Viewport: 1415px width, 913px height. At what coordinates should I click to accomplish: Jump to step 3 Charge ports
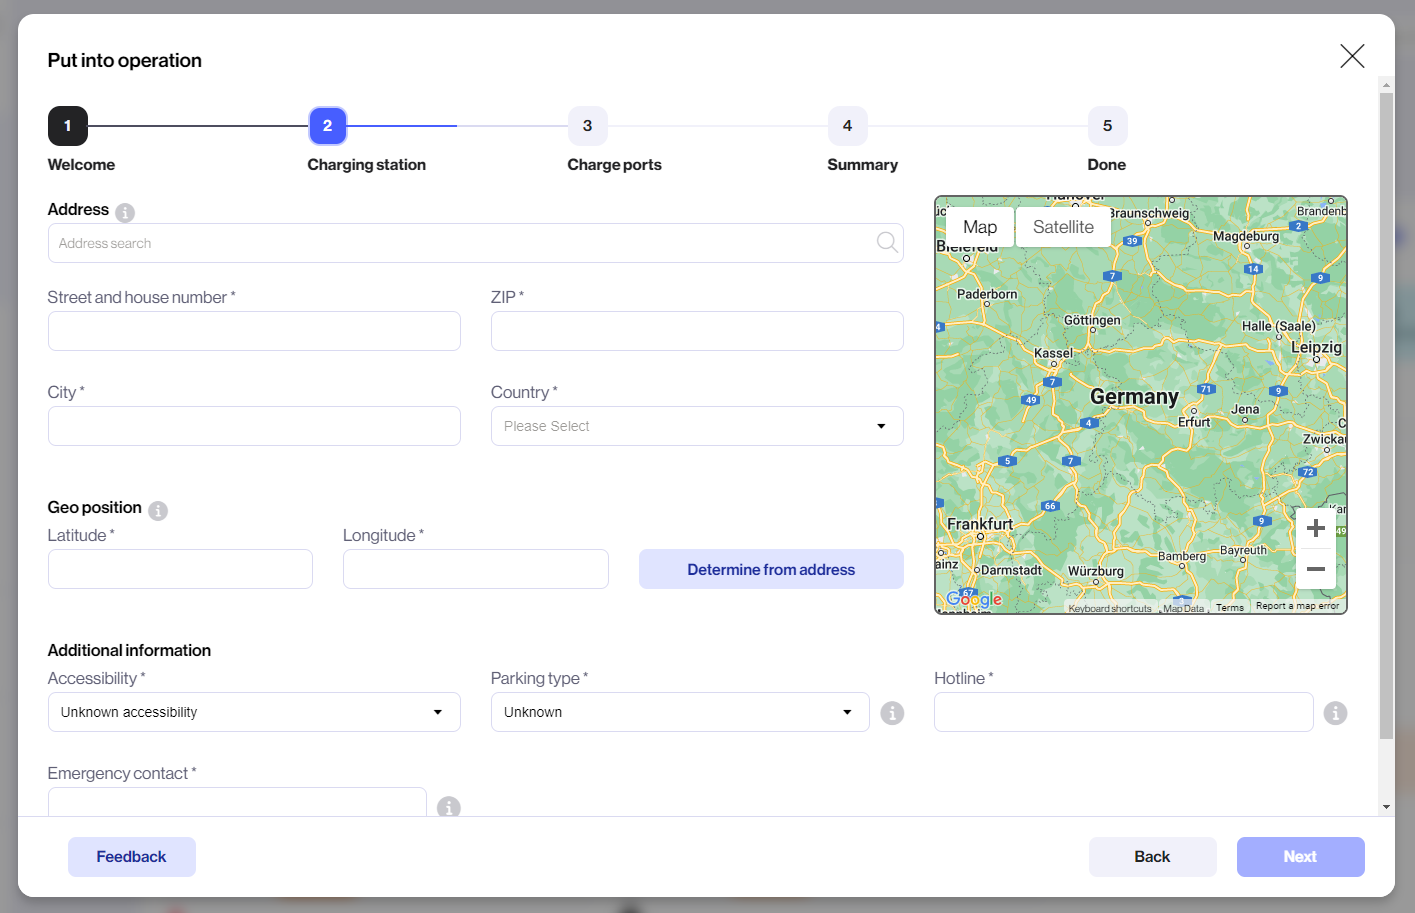pyautogui.click(x=588, y=126)
